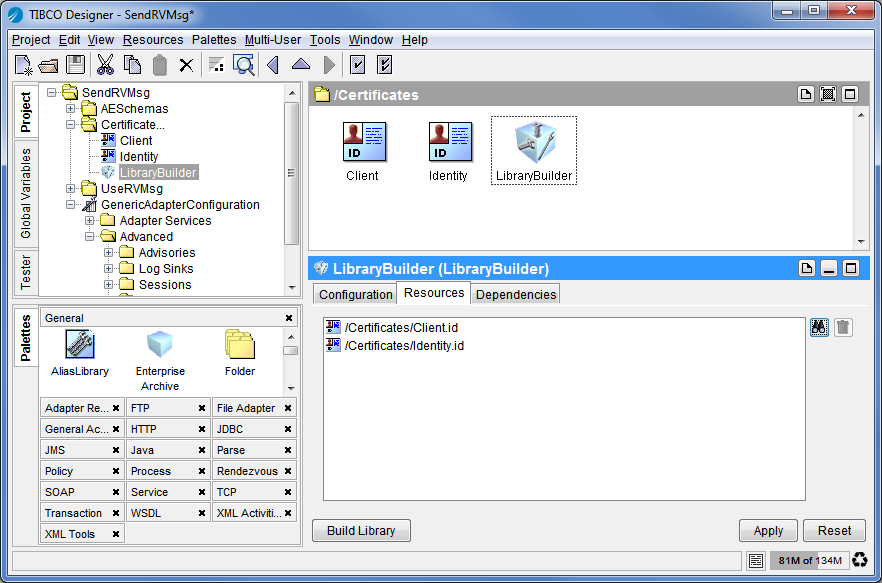The image size is (882, 583).
Task: Click the Build Library button
Action: [361, 531]
